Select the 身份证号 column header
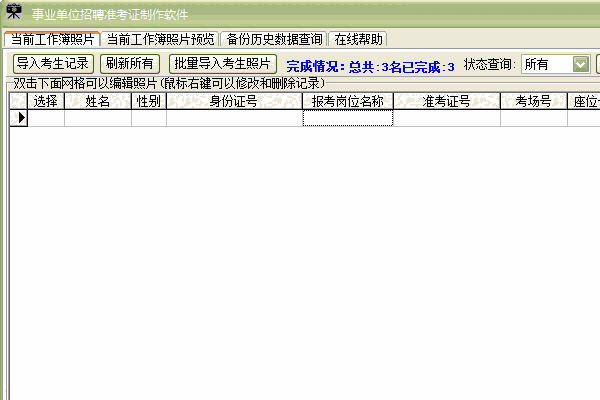This screenshot has height=400, width=600. click(234, 101)
